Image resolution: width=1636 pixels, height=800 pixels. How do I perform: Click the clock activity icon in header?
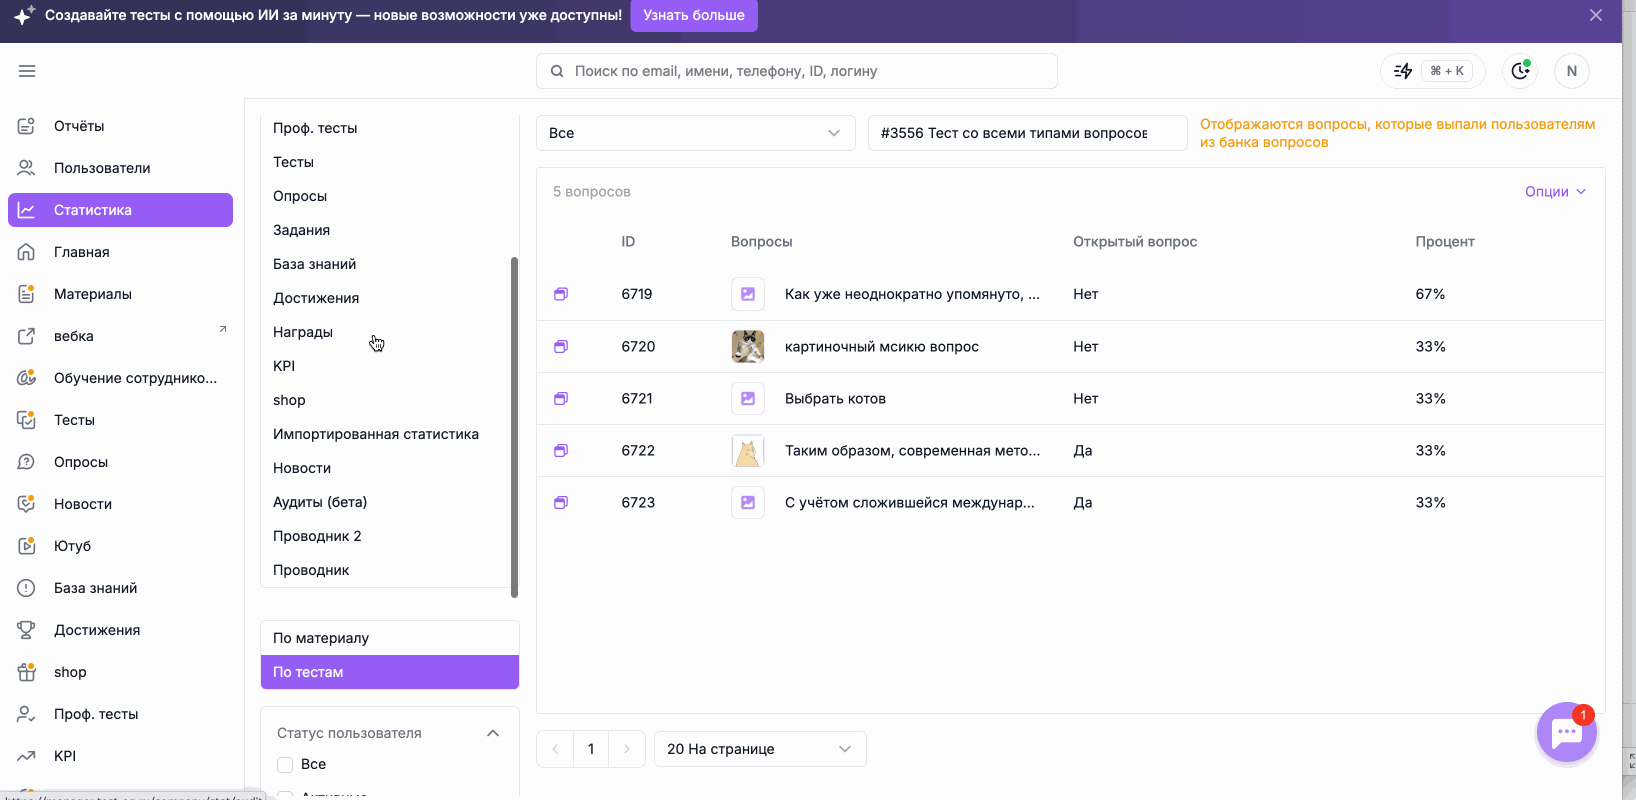pos(1520,71)
